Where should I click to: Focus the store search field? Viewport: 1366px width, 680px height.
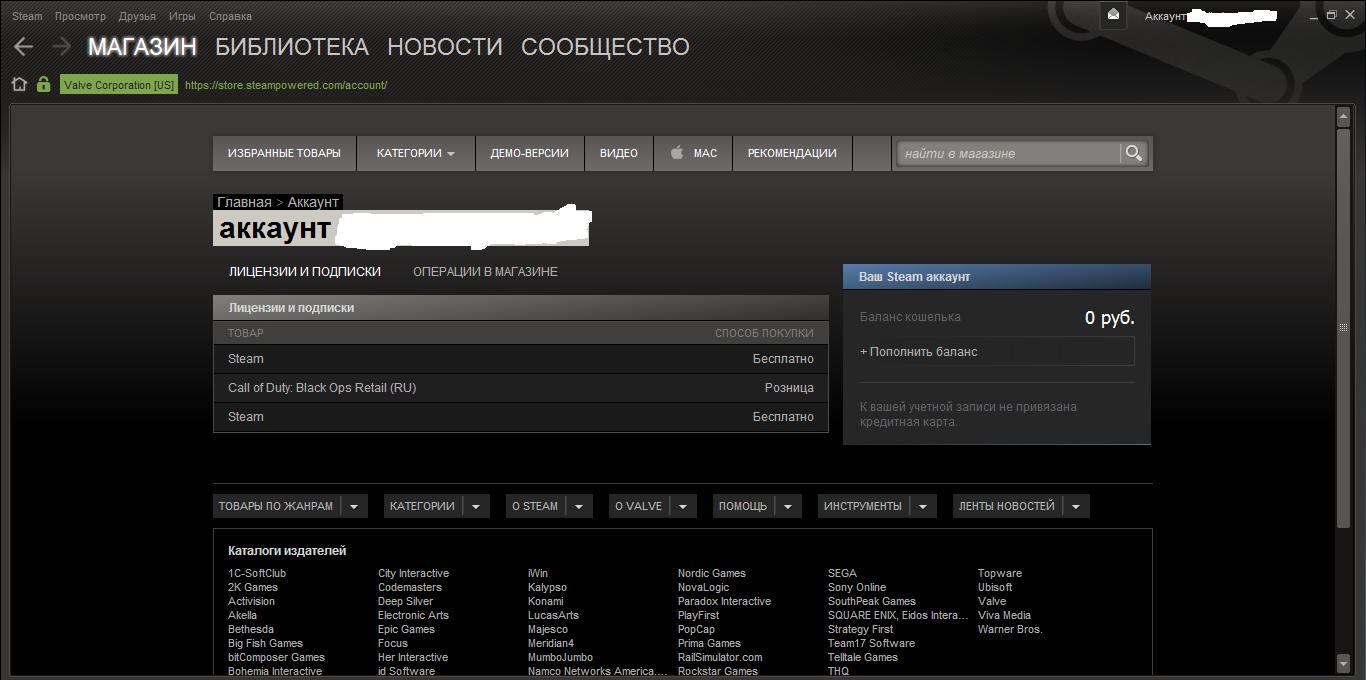click(x=1009, y=153)
